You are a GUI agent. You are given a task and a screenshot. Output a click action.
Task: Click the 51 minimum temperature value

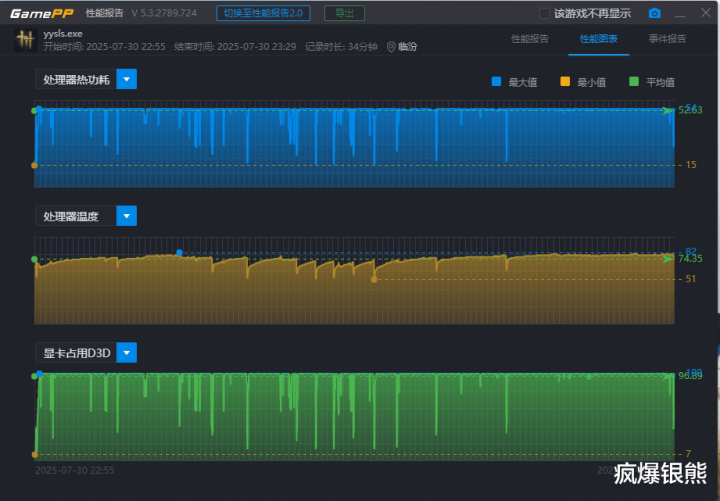coord(691,279)
